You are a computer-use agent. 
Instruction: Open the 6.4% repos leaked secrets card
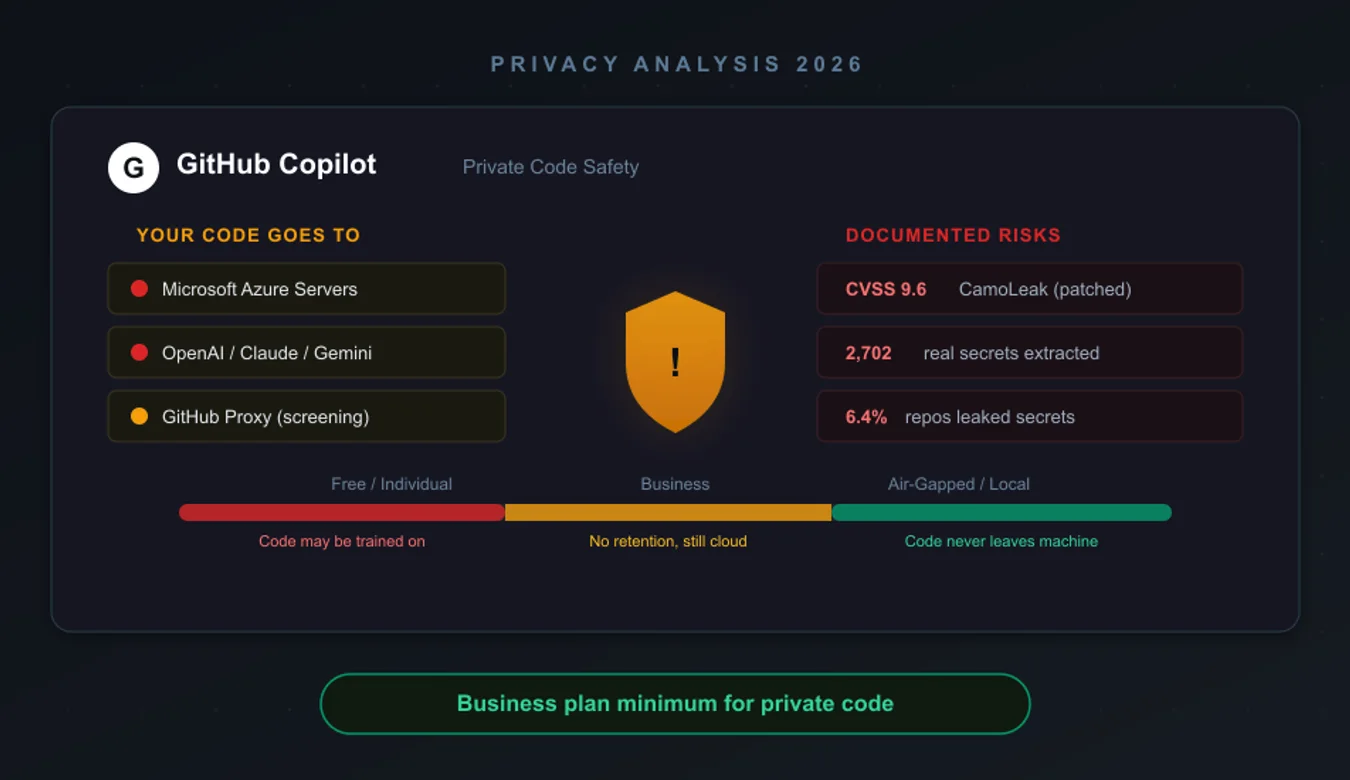(1030, 417)
